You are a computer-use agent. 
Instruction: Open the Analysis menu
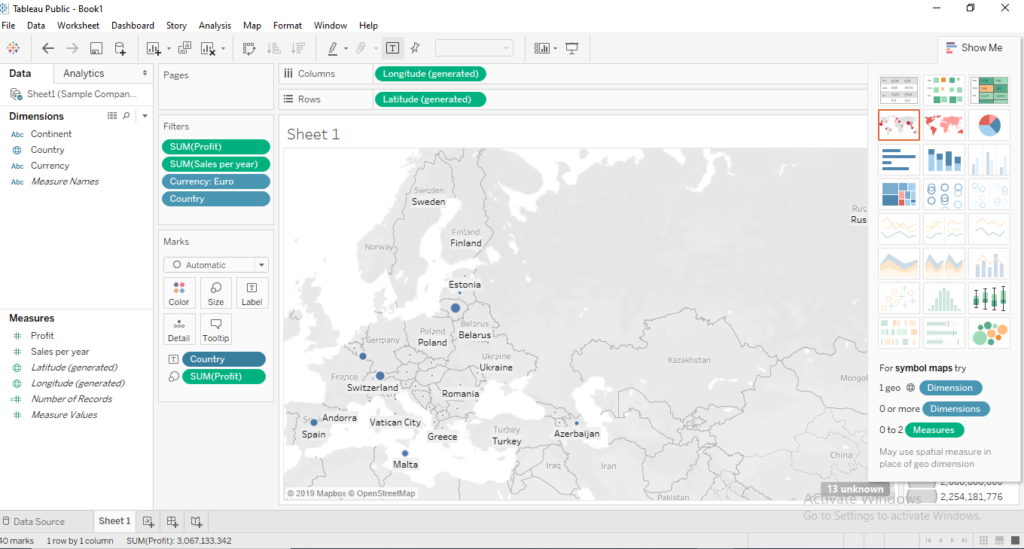tap(214, 25)
